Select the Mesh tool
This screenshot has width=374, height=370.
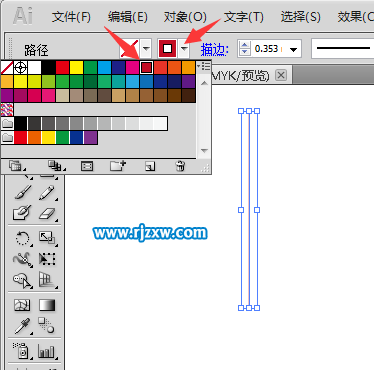23,305
